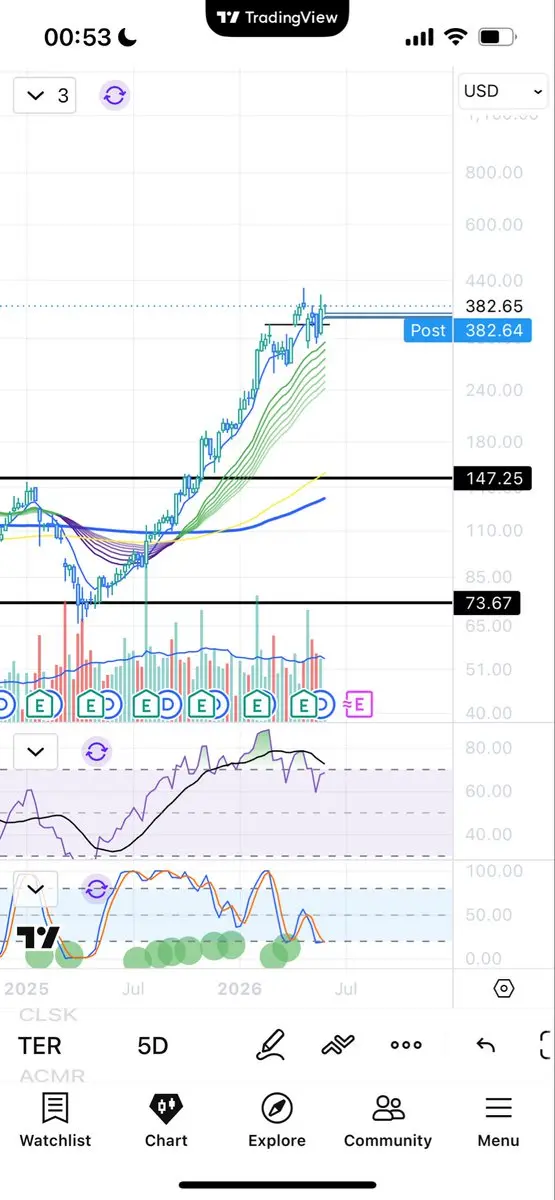
Task: Open the indicators icon in bottom toolbar
Action: coord(338,1045)
